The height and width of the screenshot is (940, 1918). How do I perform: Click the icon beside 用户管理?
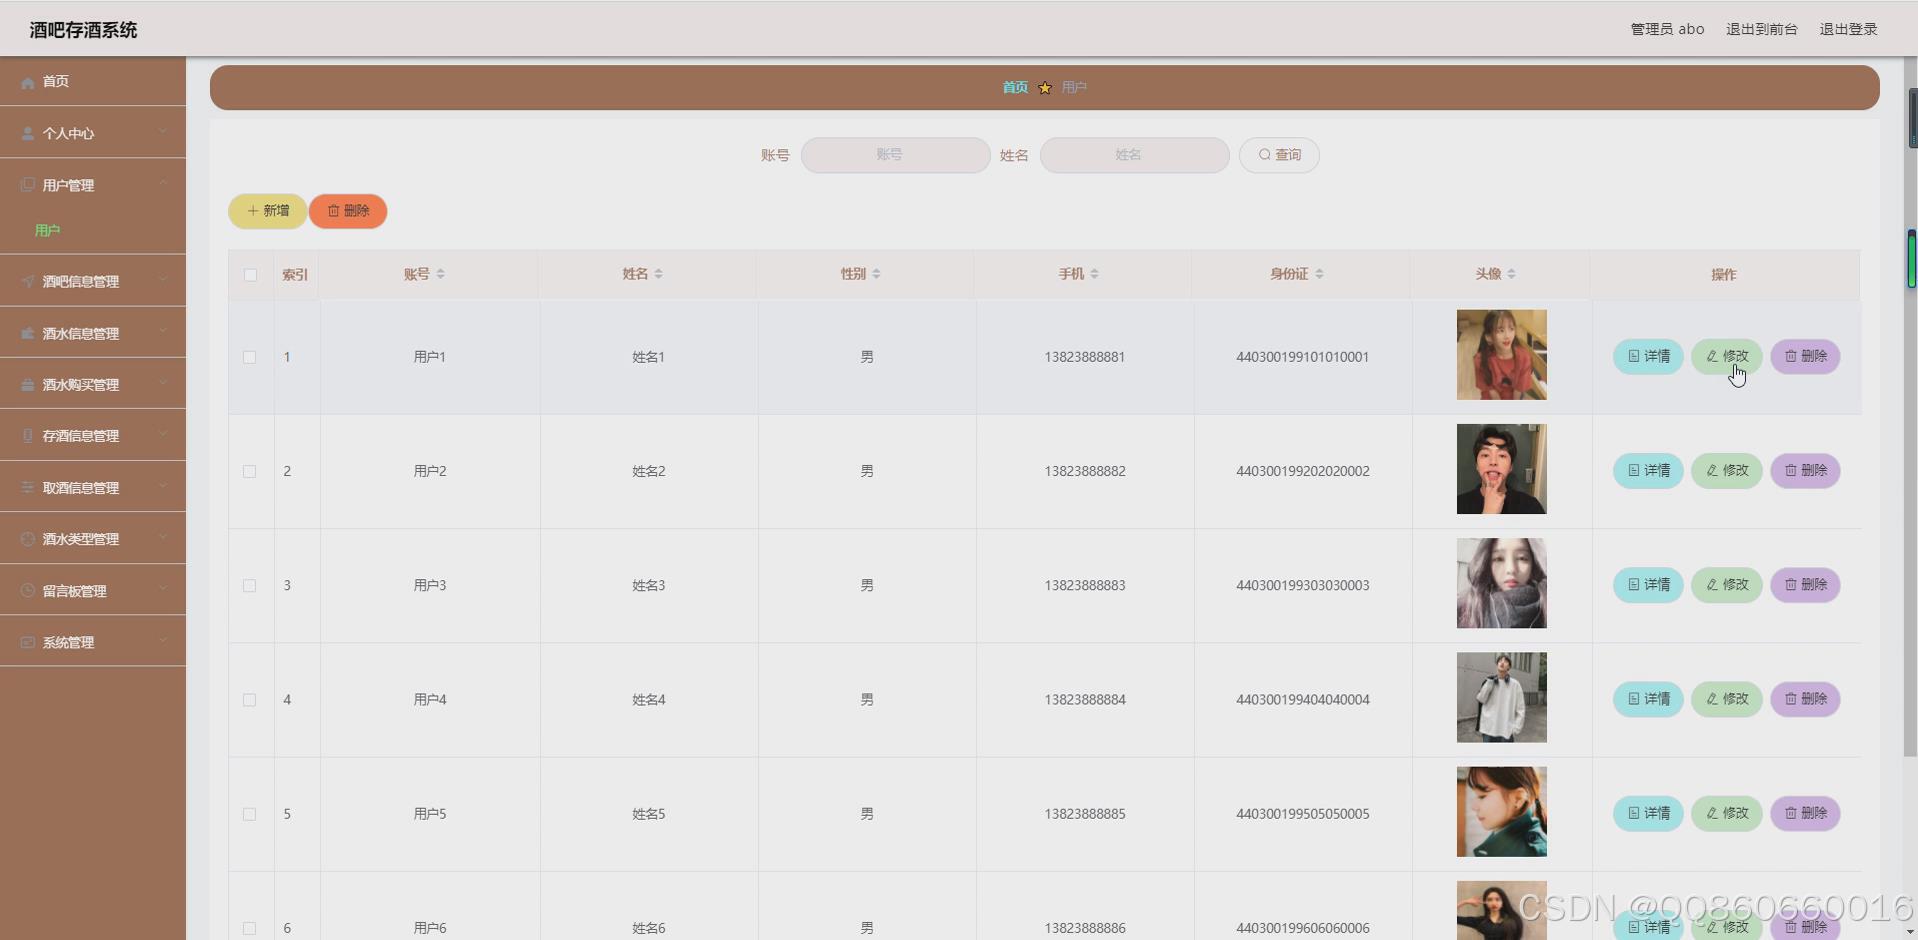click(28, 185)
